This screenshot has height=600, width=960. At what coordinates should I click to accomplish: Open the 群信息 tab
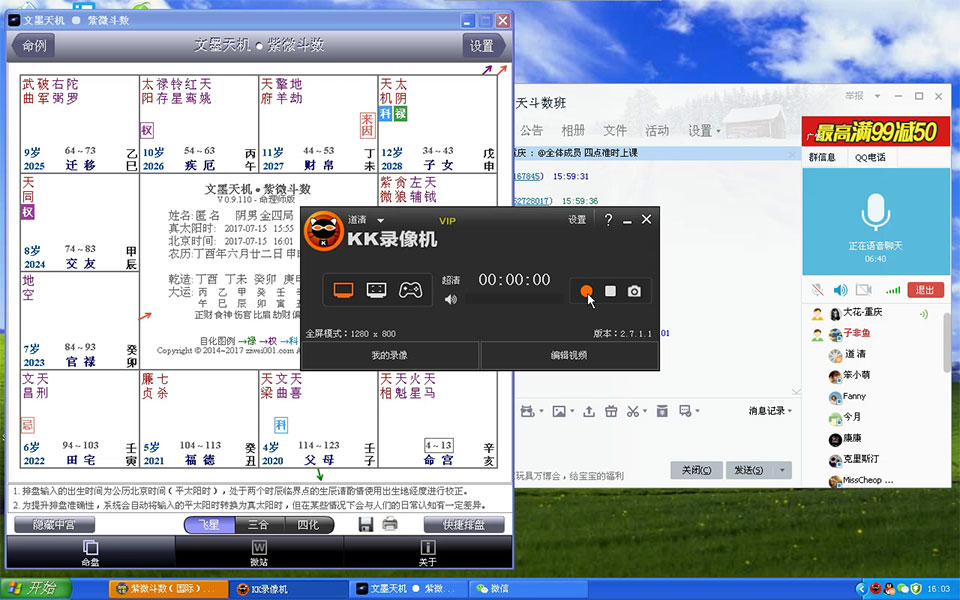tap(822, 157)
